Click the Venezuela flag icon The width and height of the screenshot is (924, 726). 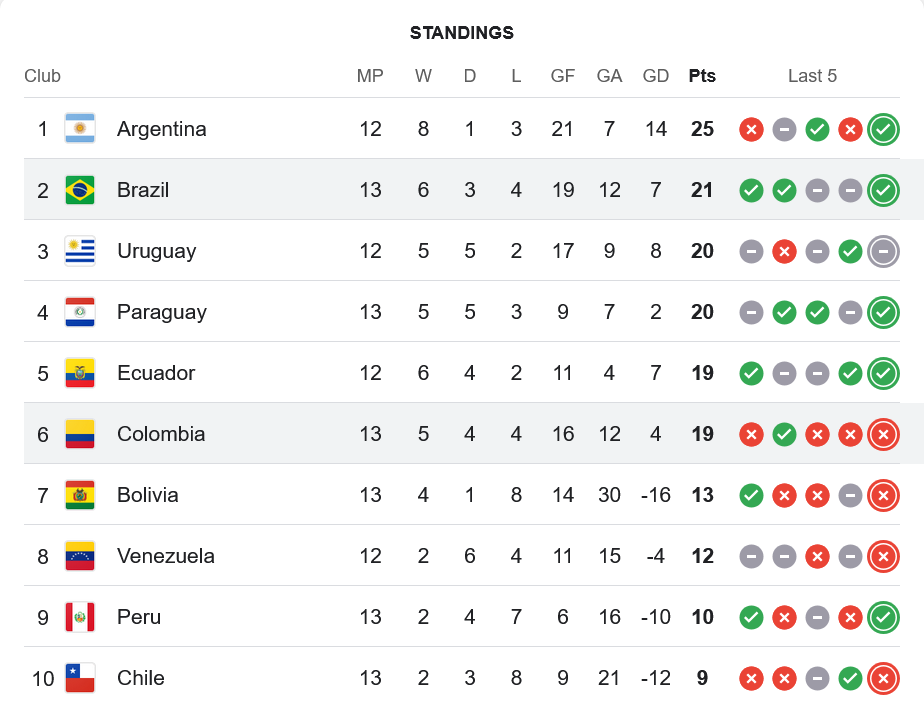[x=80, y=556]
